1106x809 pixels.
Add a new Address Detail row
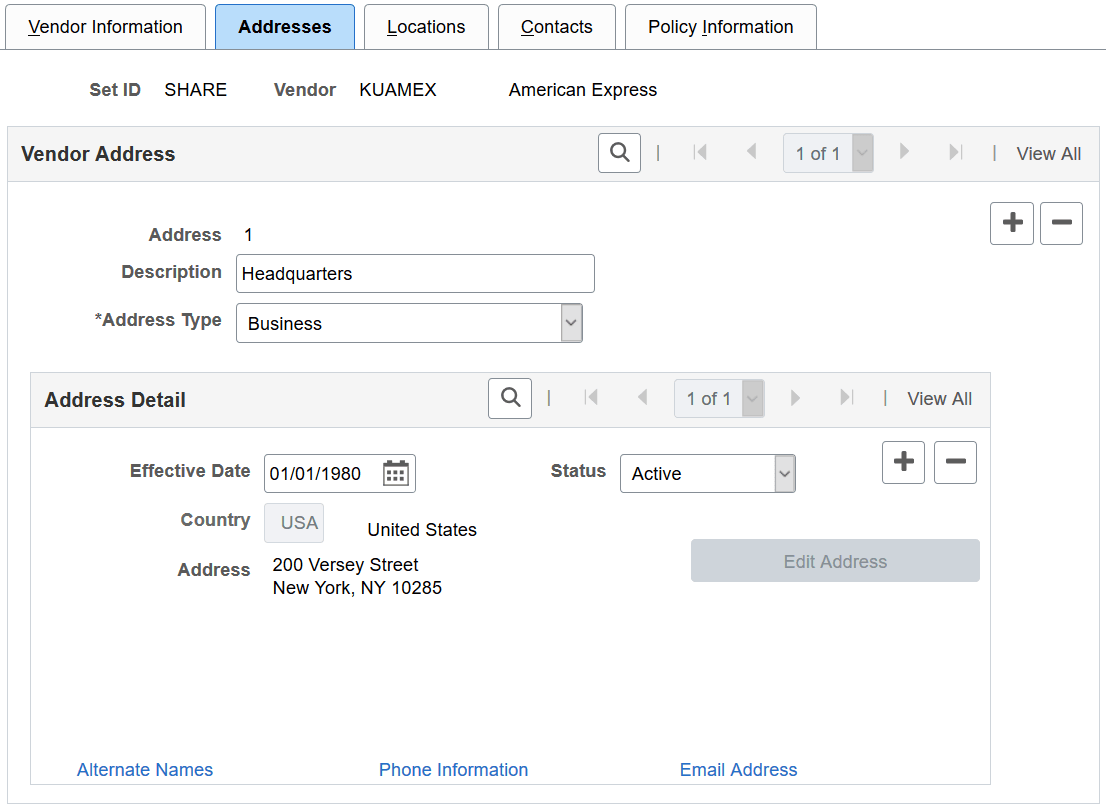pos(903,462)
